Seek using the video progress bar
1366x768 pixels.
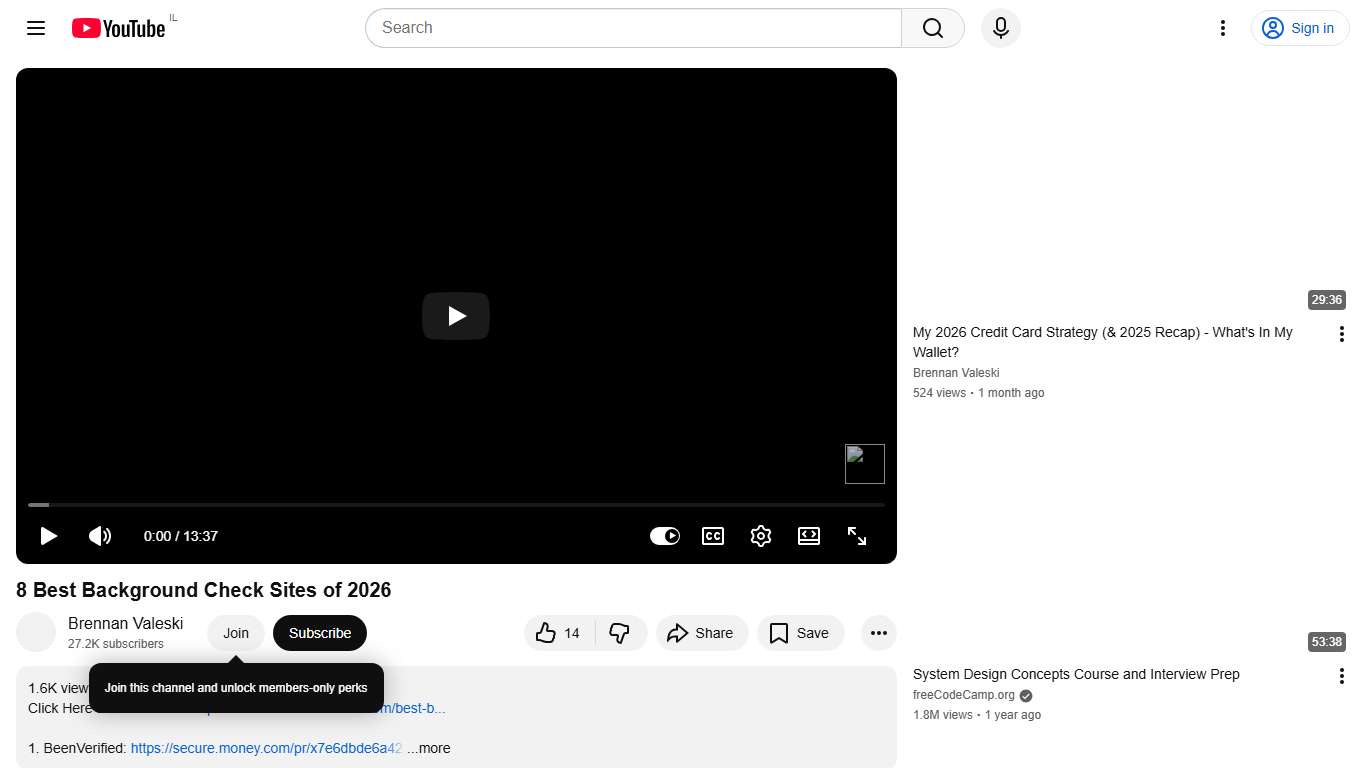click(x=456, y=505)
